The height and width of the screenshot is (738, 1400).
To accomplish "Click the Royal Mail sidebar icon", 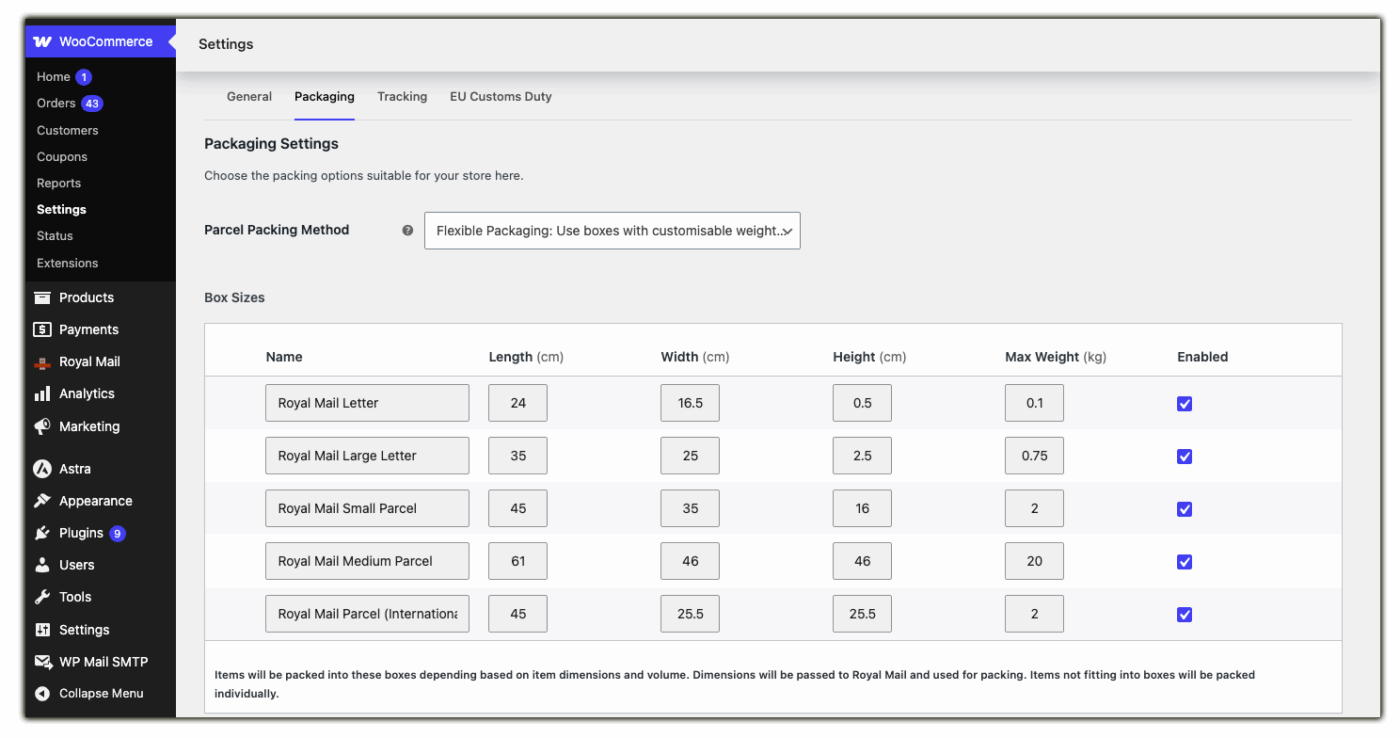I will [x=42, y=362].
